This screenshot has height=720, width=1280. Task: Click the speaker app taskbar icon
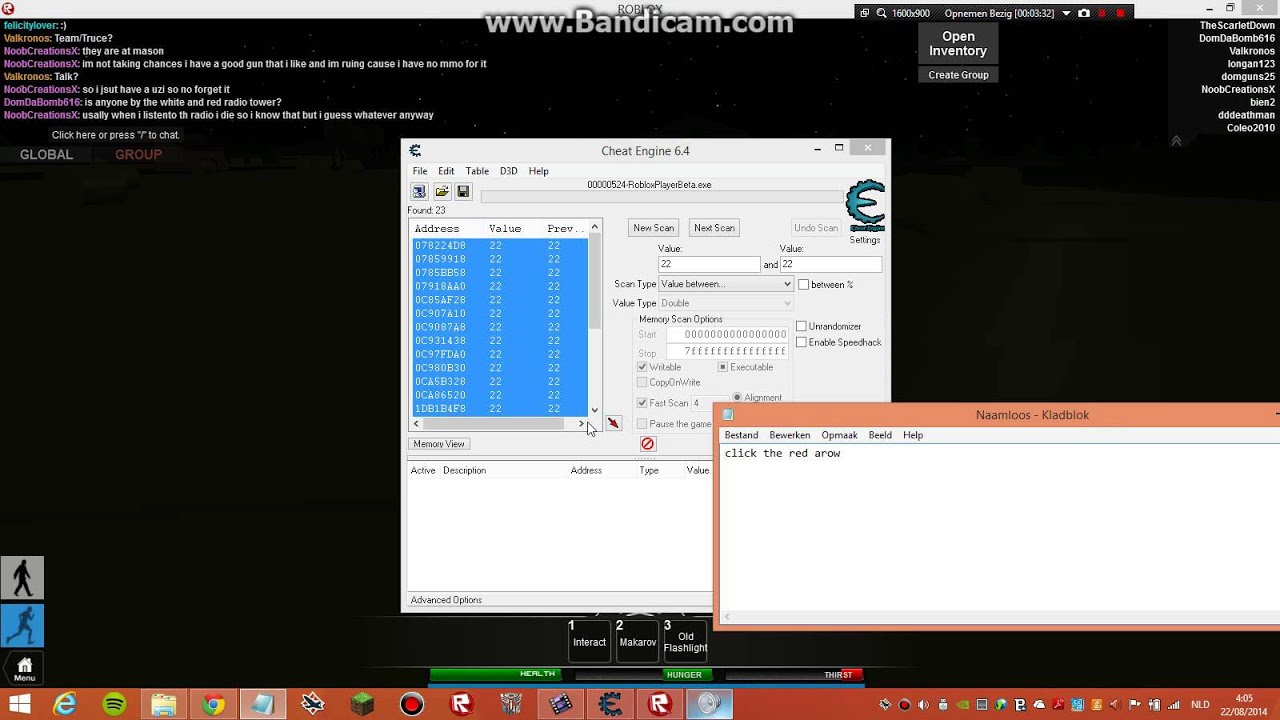click(x=709, y=704)
